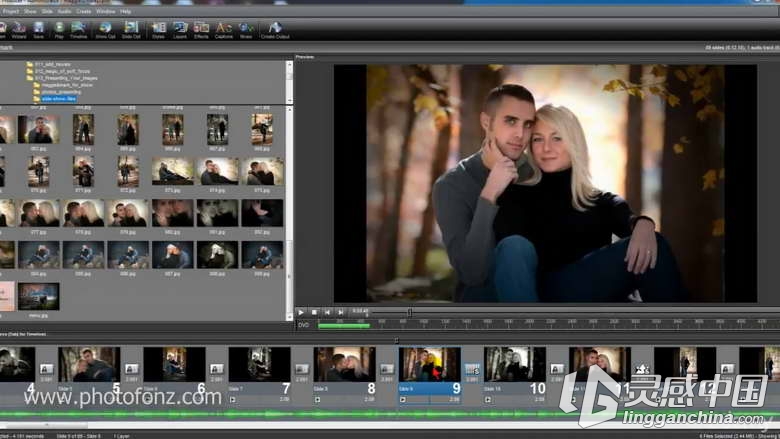Image resolution: width=780 pixels, height=439 pixels.
Task: Open the Help menu
Action: point(125,11)
